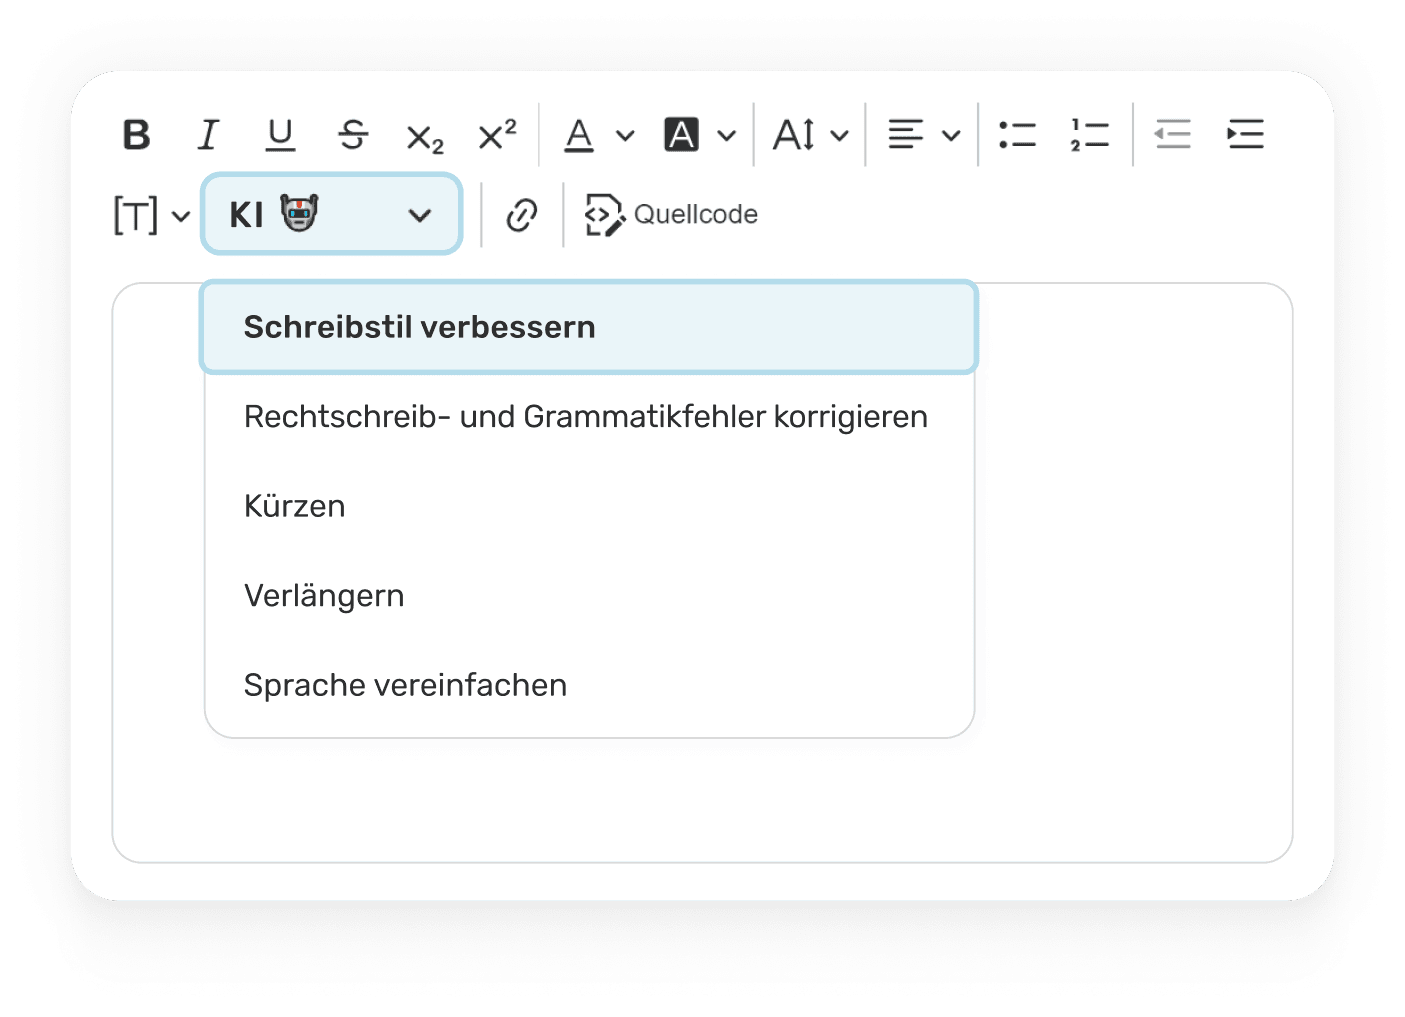Toggle bold formatting
The height and width of the screenshot is (1017, 1405).
(x=137, y=134)
